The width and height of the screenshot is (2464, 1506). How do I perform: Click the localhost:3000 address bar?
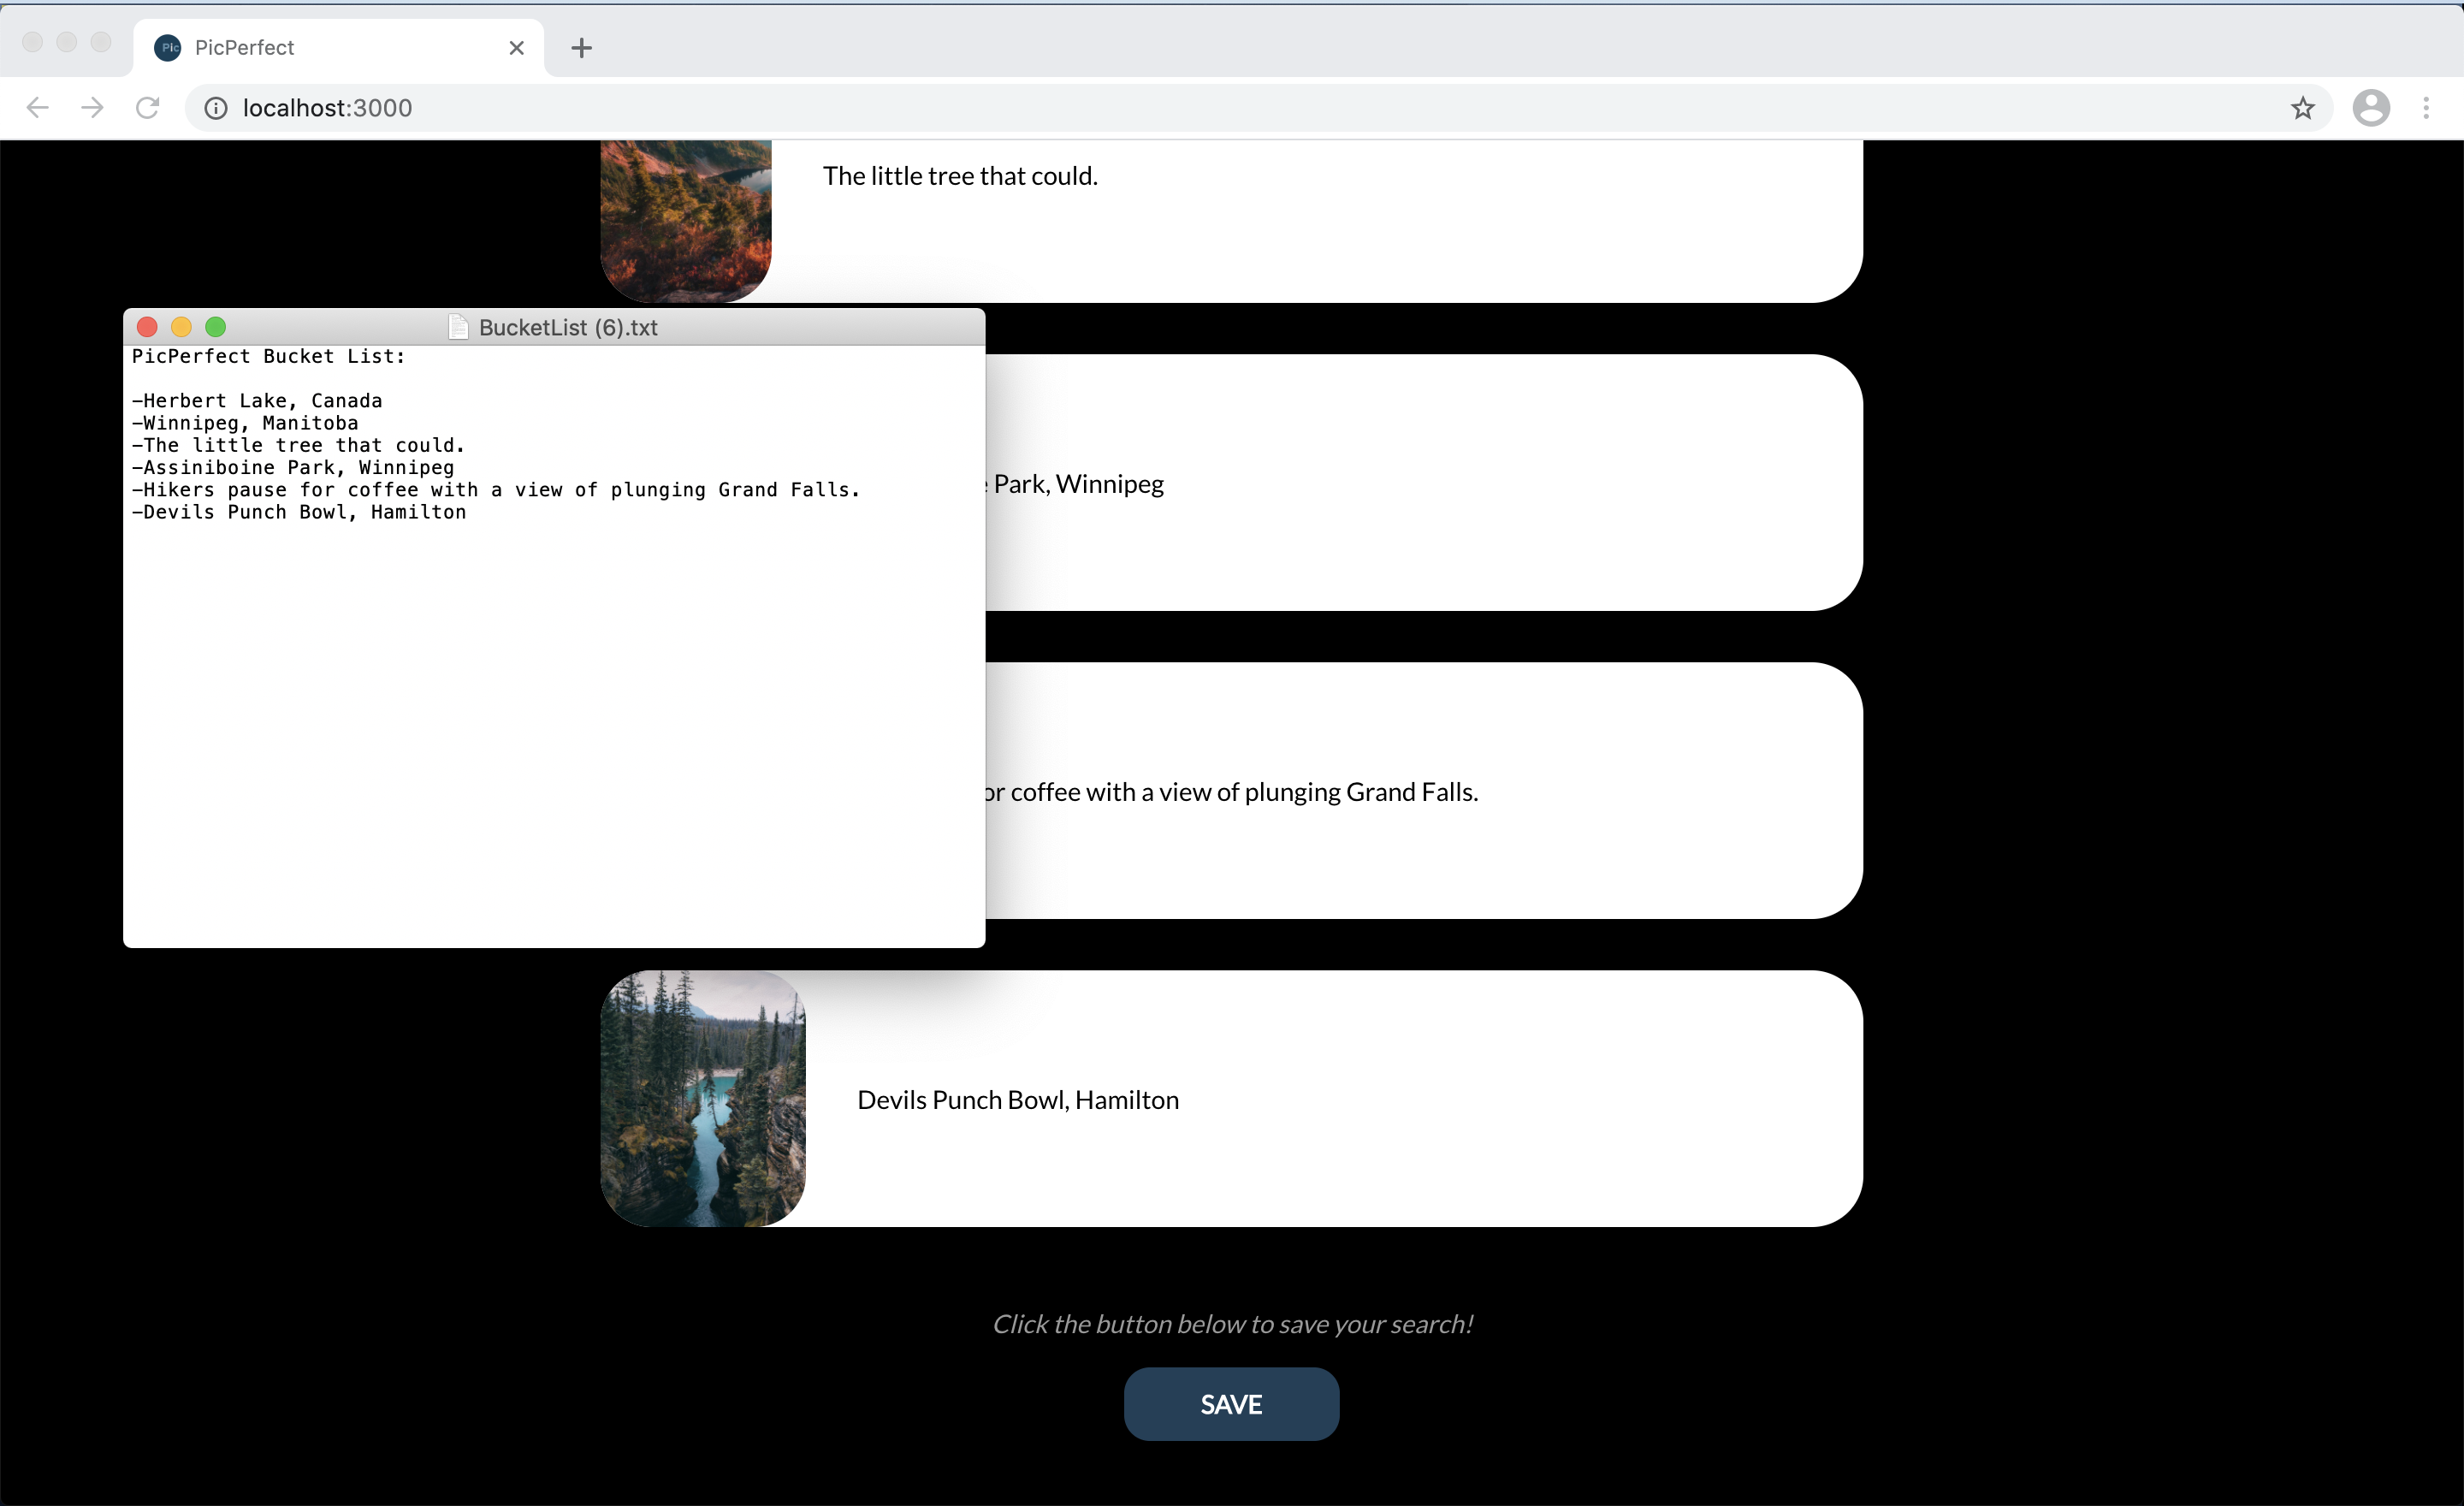1200,108
